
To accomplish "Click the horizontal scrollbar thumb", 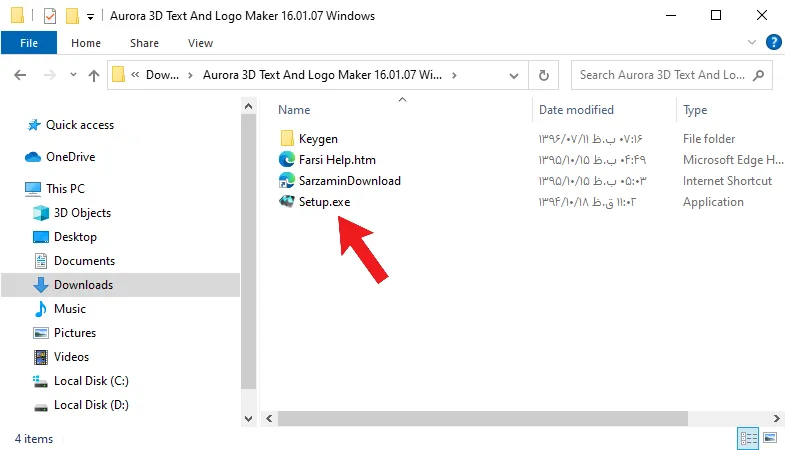I will pyautogui.click(x=483, y=418).
